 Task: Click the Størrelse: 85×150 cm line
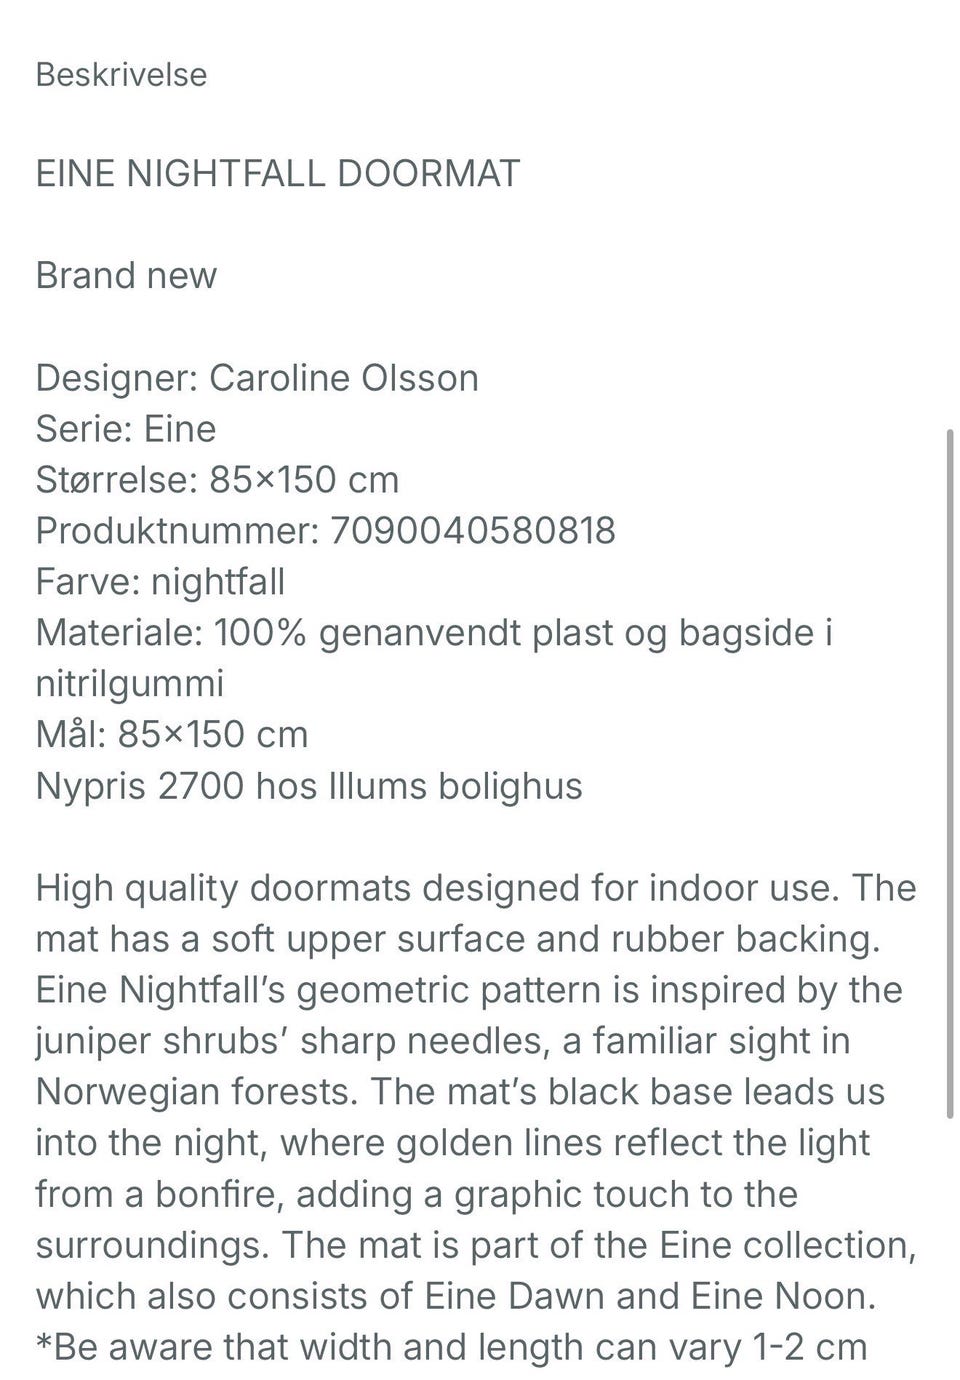coord(217,480)
